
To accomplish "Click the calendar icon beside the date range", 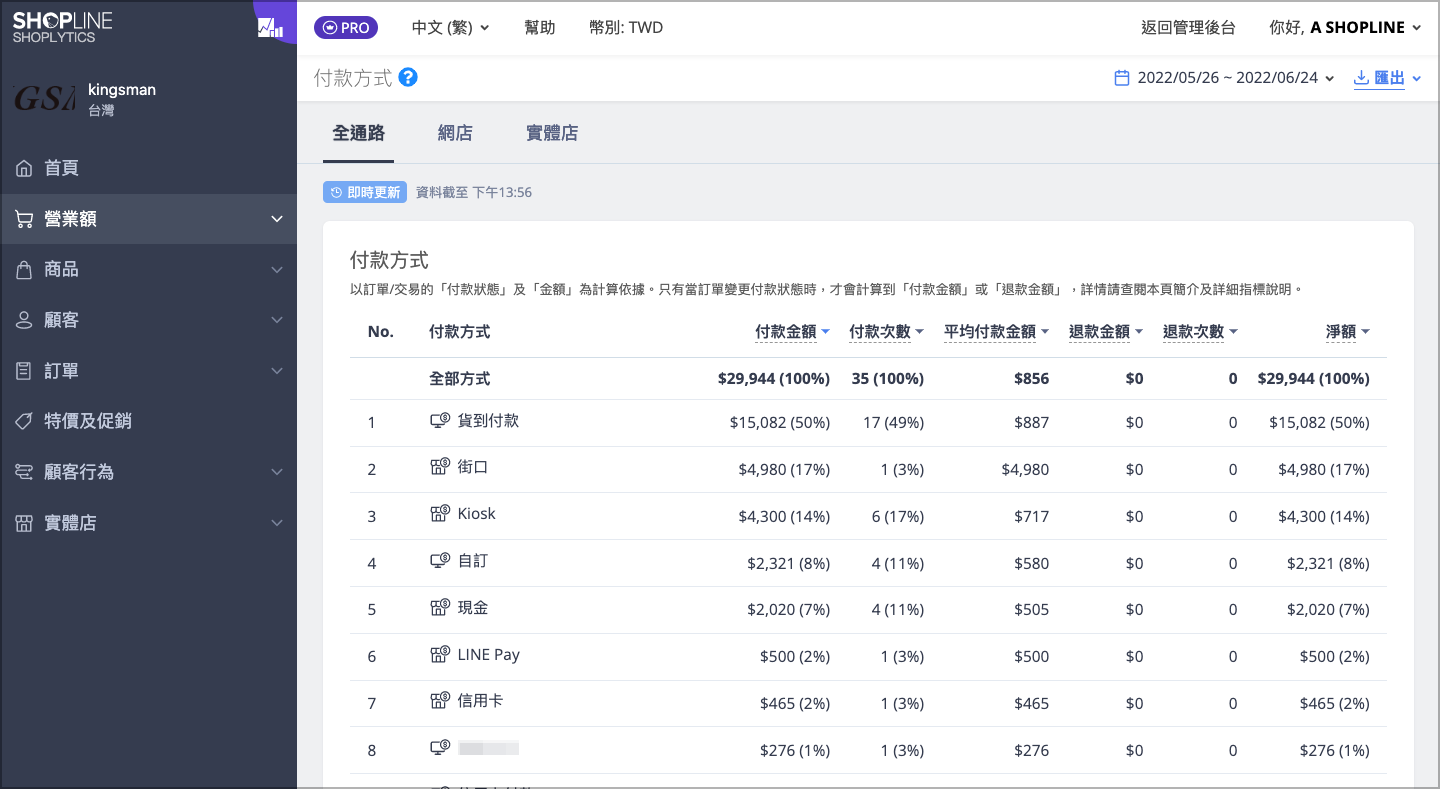I will click(x=1122, y=78).
